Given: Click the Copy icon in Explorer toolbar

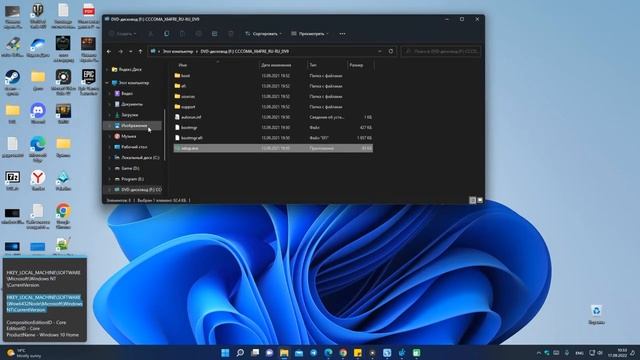Looking at the screenshot, I should [167, 34].
